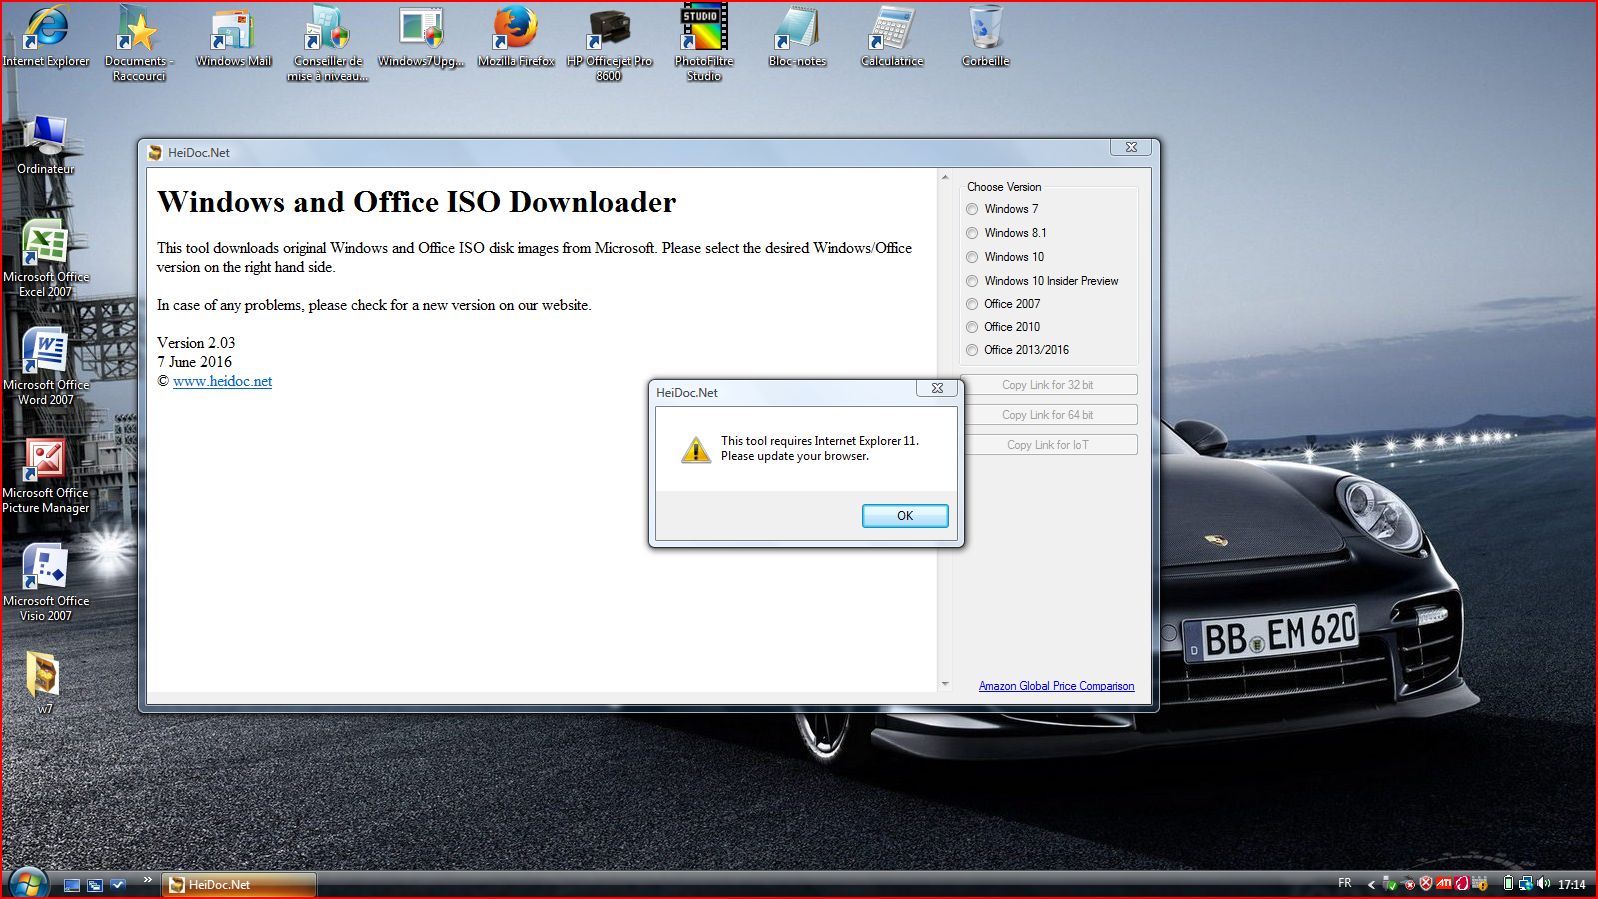
Task: Open Amazon Global Price Comparison link
Action: (x=1056, y=686)
